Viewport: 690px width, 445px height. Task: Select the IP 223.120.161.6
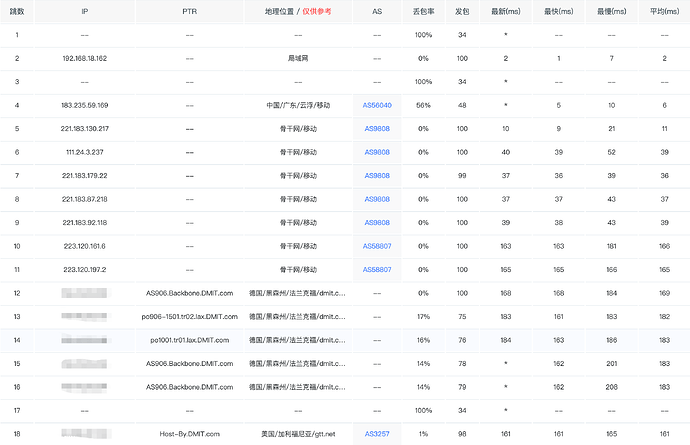click(x=84, y=246)
